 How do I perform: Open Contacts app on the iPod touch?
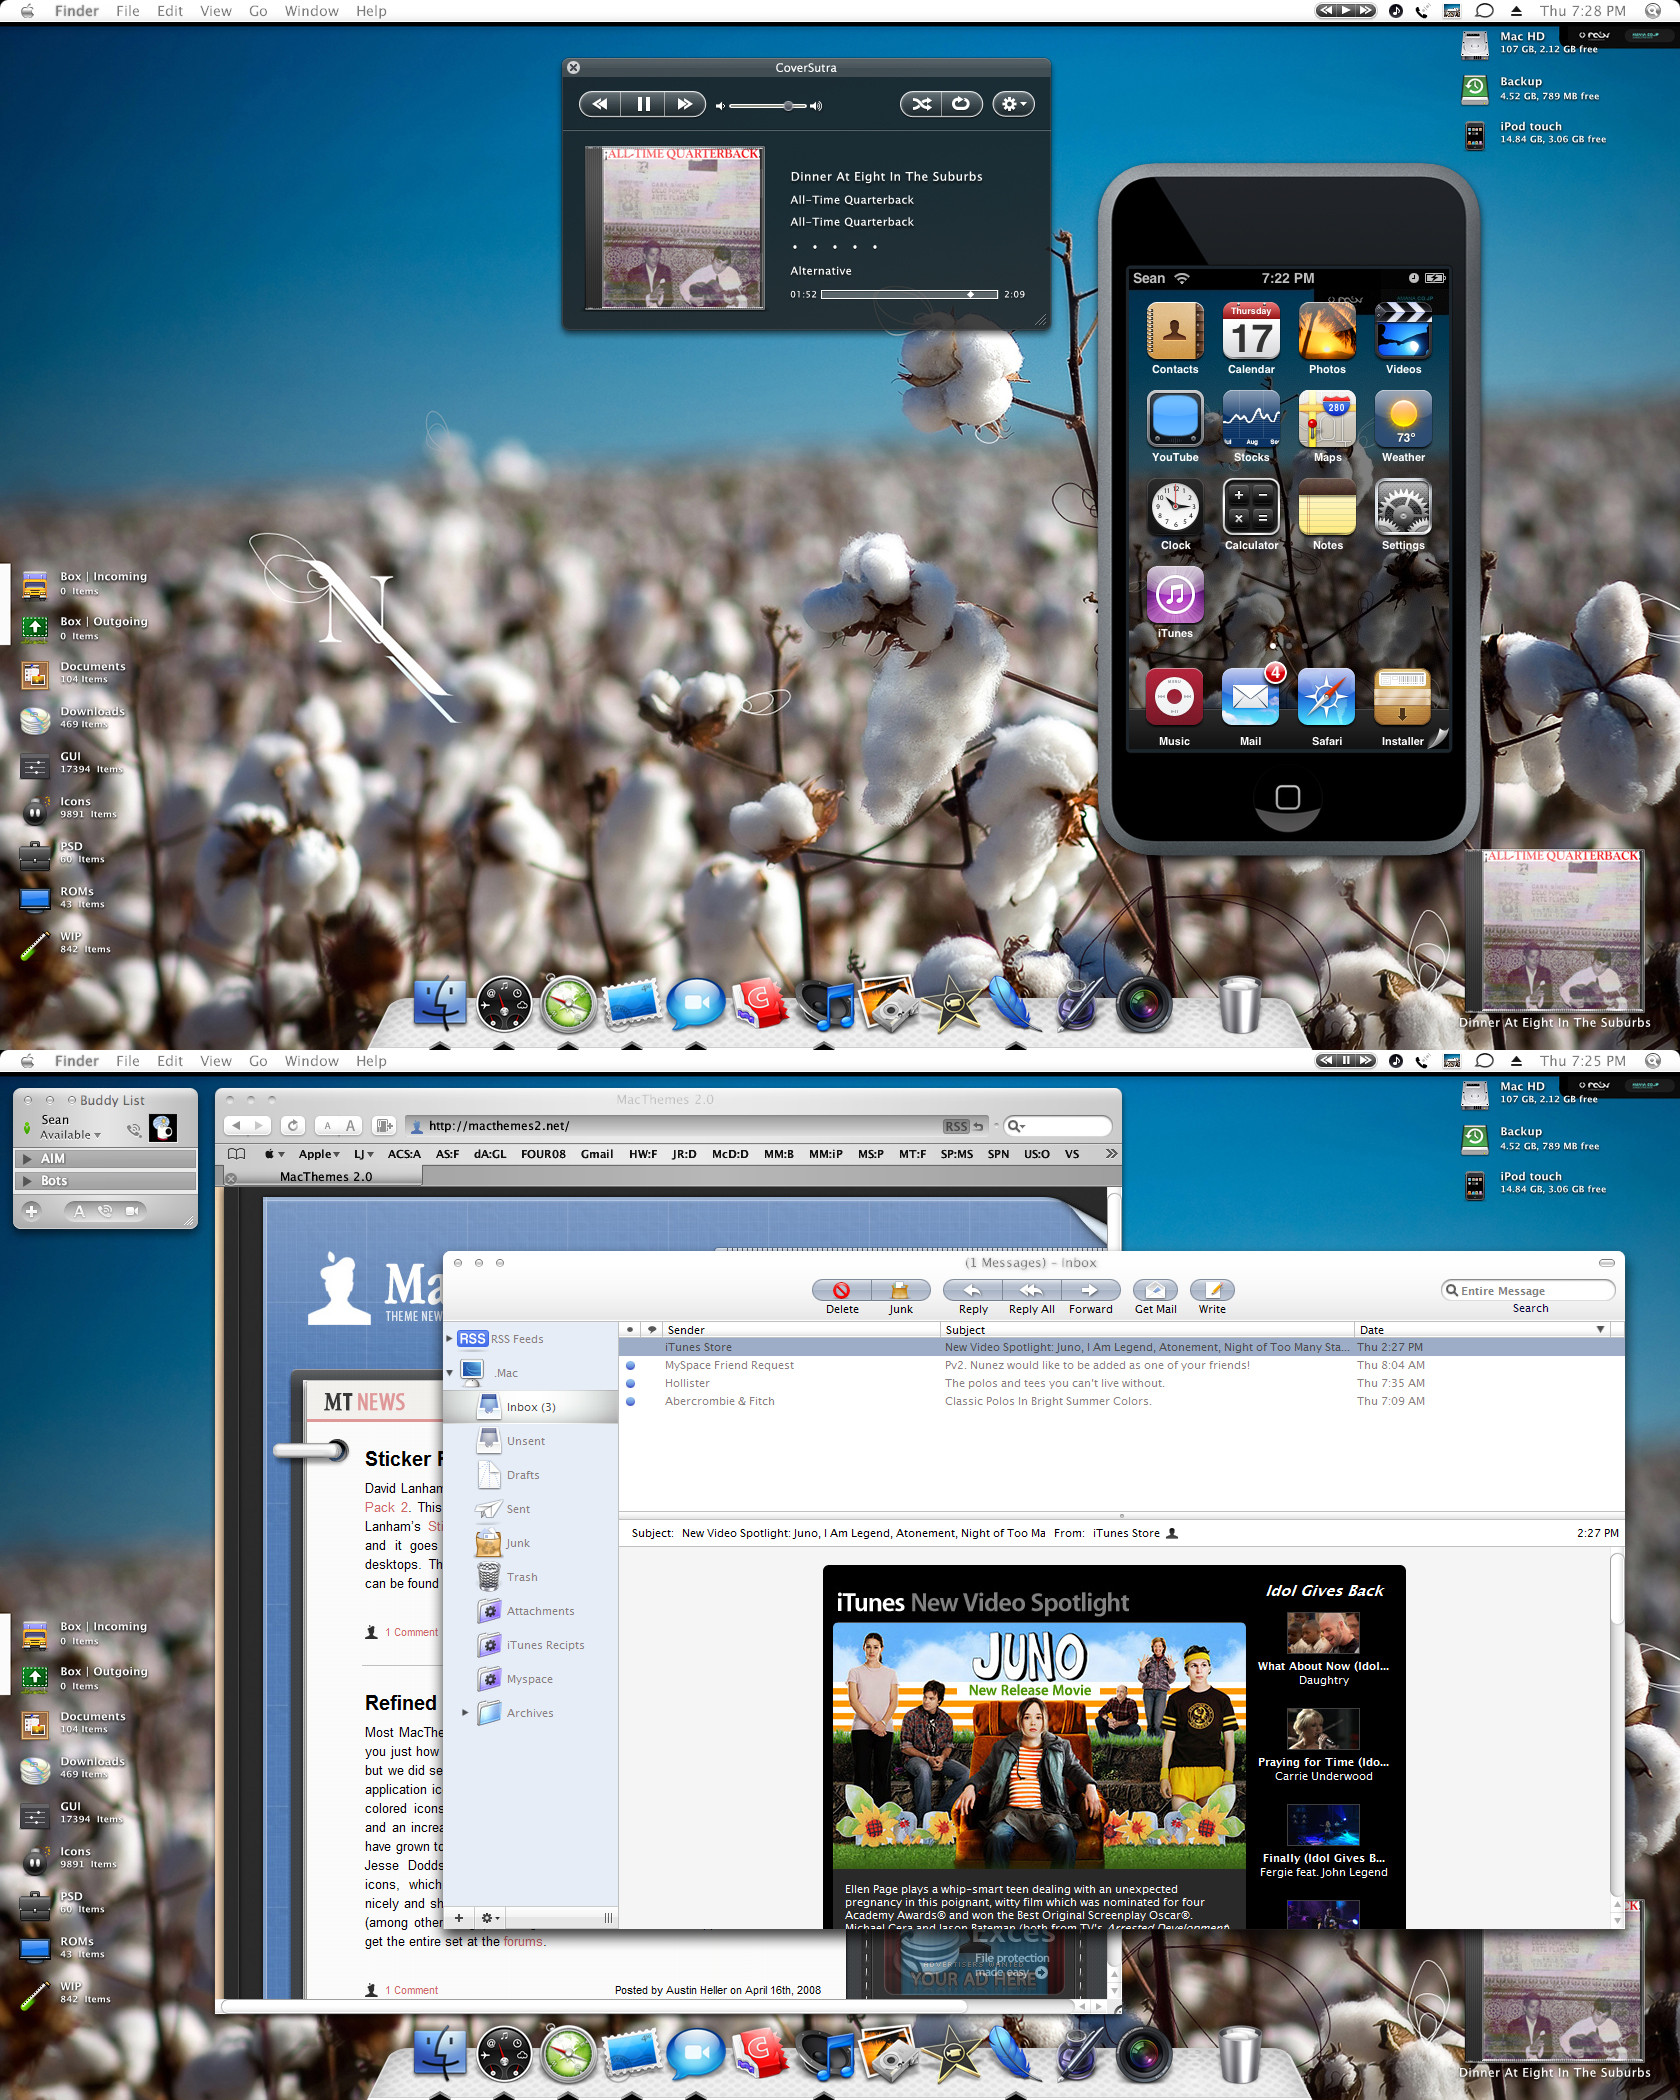(x=1175, y=332)
